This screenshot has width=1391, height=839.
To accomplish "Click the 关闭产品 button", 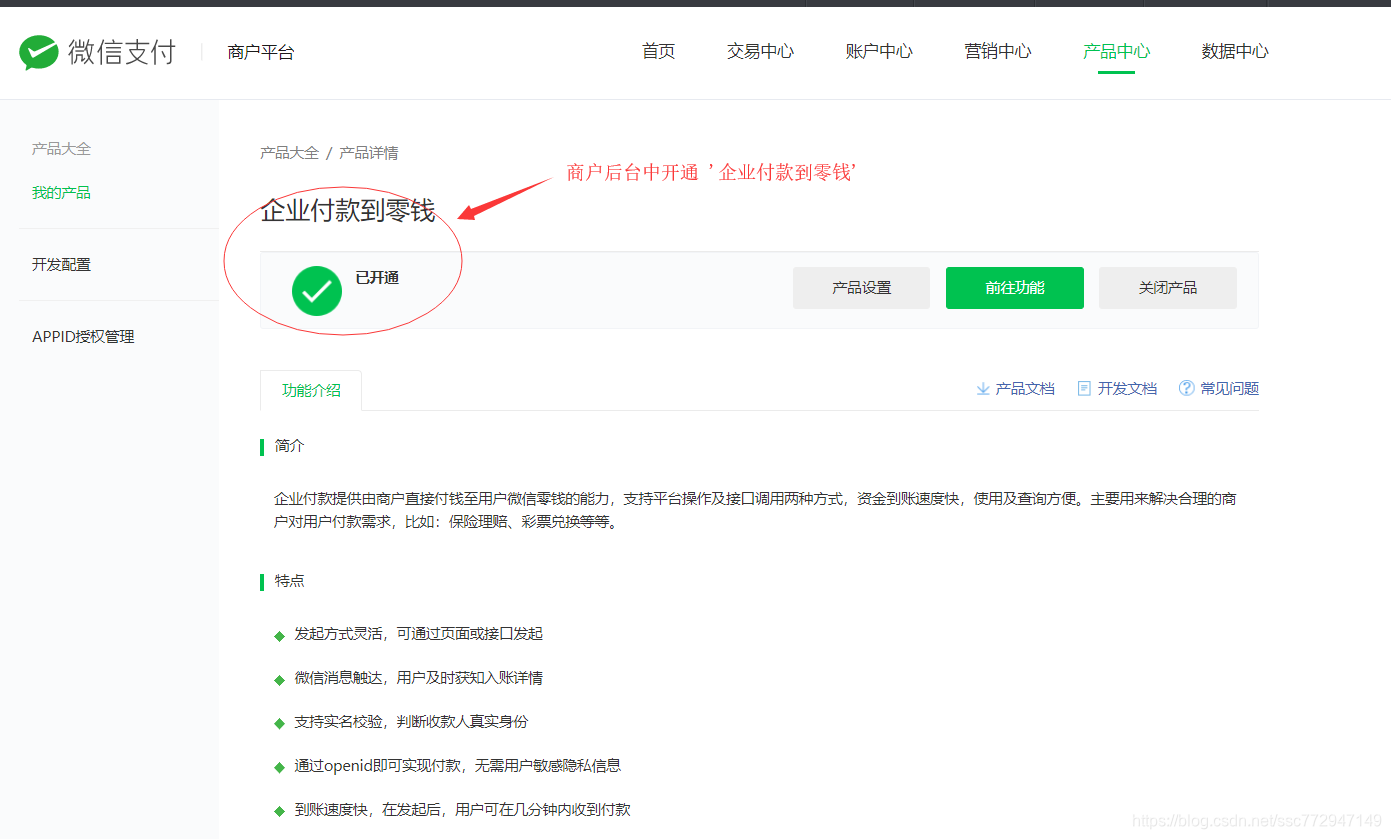I will (1168, 288).
